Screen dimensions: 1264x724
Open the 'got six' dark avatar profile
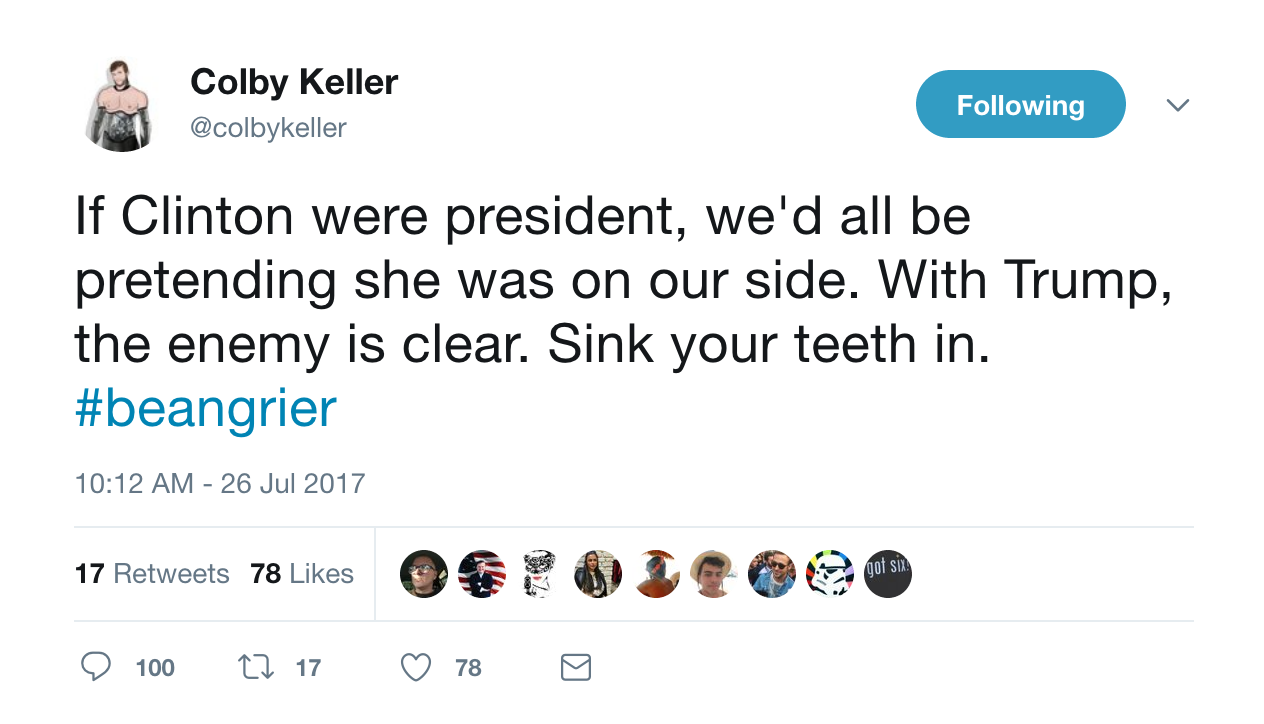(888, 574)
